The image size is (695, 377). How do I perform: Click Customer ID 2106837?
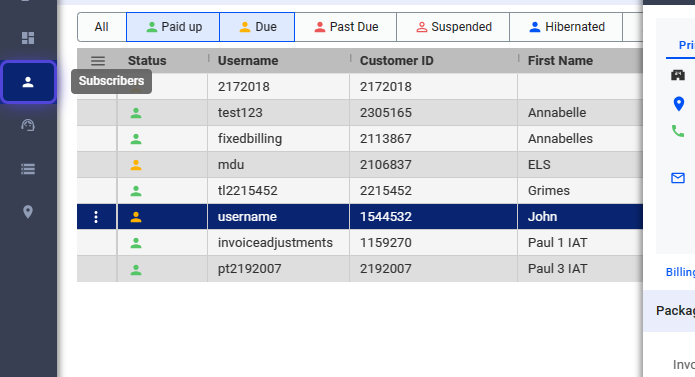(x=386, y=165)
